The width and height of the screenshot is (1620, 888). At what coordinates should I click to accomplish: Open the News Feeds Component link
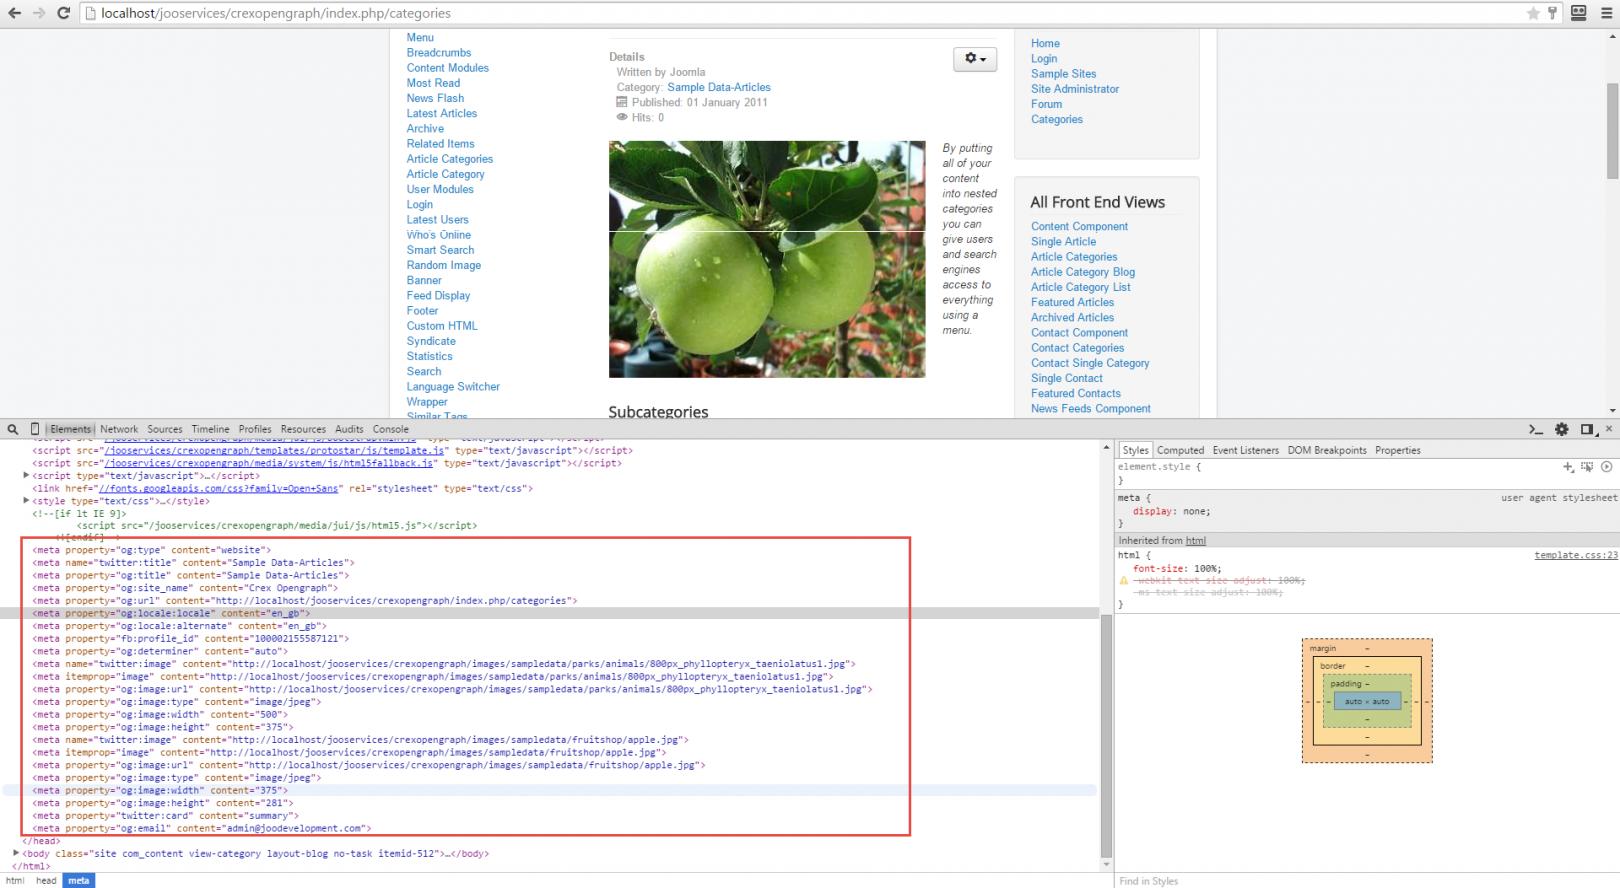click(1091, 409)
